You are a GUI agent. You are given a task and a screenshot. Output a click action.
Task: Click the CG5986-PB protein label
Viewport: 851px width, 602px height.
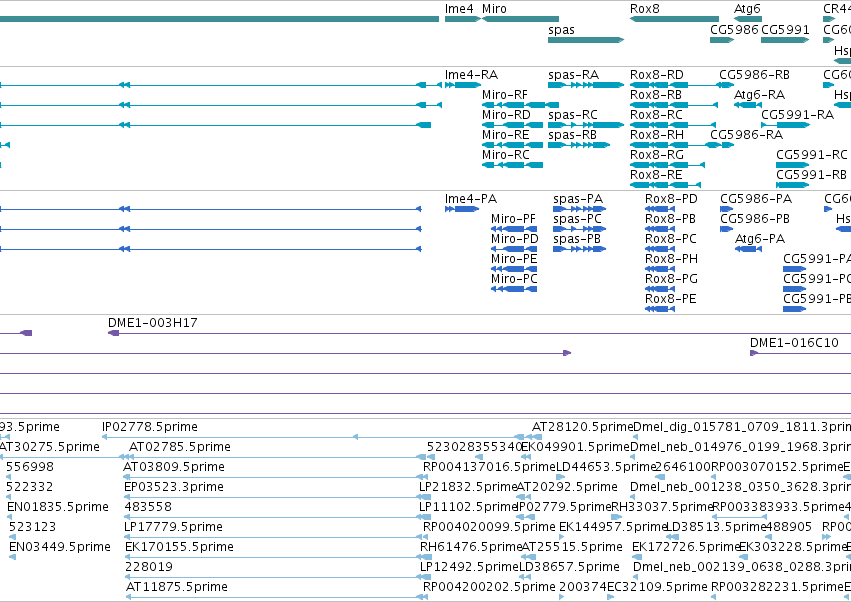[755, 219]
